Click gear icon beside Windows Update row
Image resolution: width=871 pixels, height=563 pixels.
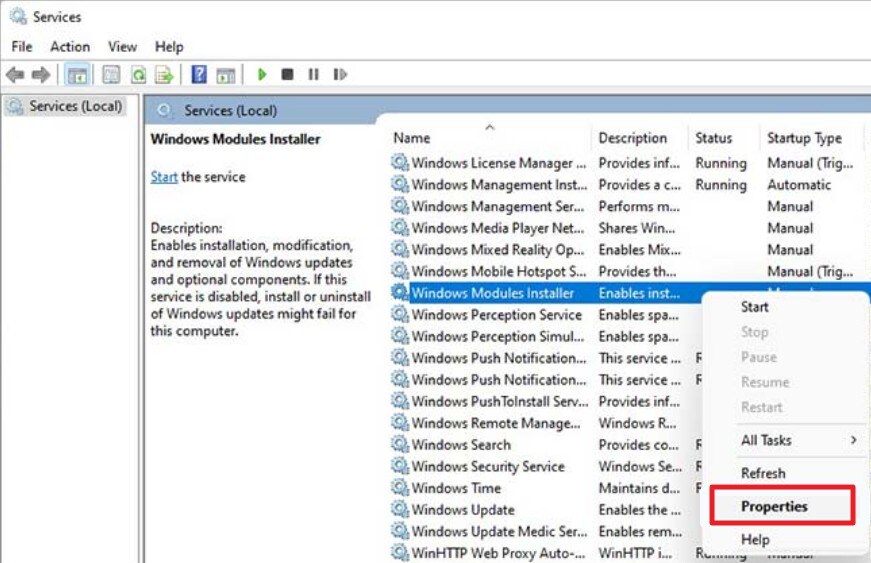click(x=399, y=509)
